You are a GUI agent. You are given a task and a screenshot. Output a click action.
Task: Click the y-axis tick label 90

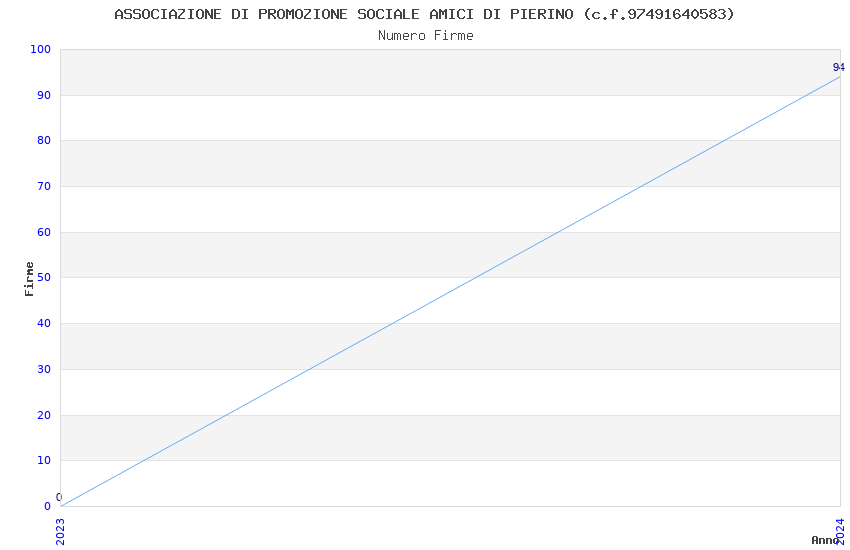(x=43, y=96)
